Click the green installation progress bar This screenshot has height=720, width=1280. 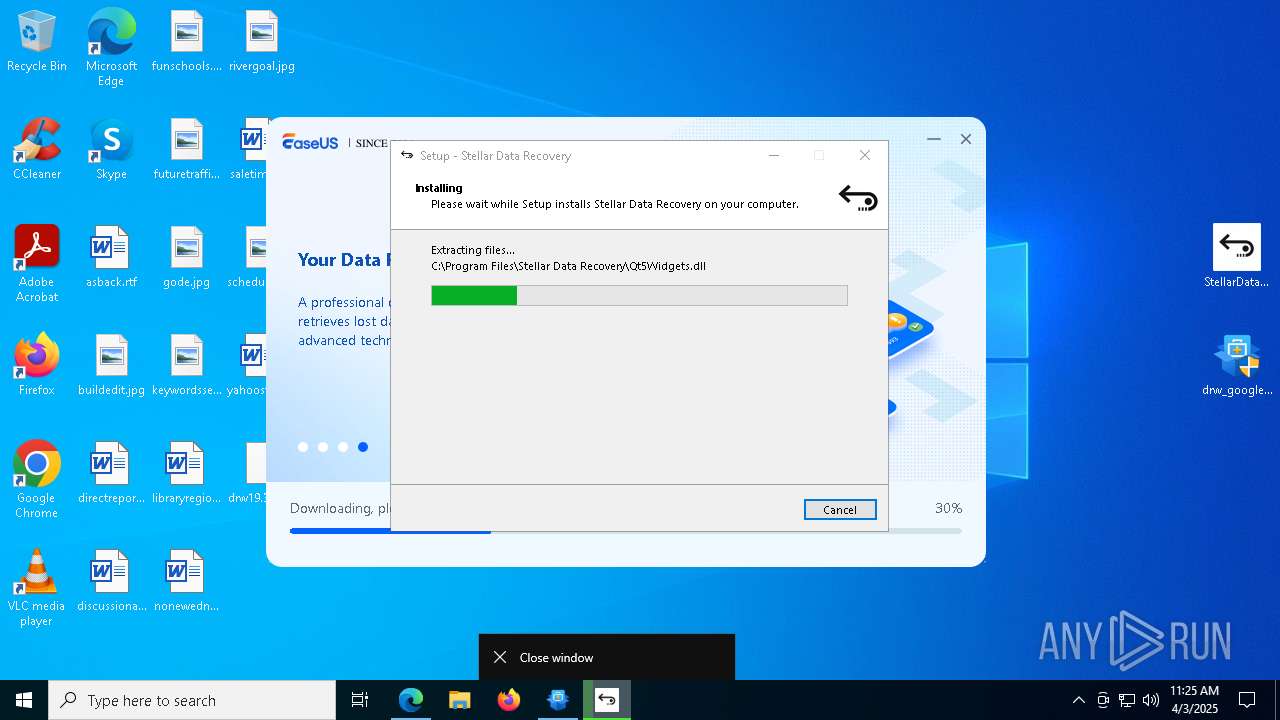tap(639, 295)
